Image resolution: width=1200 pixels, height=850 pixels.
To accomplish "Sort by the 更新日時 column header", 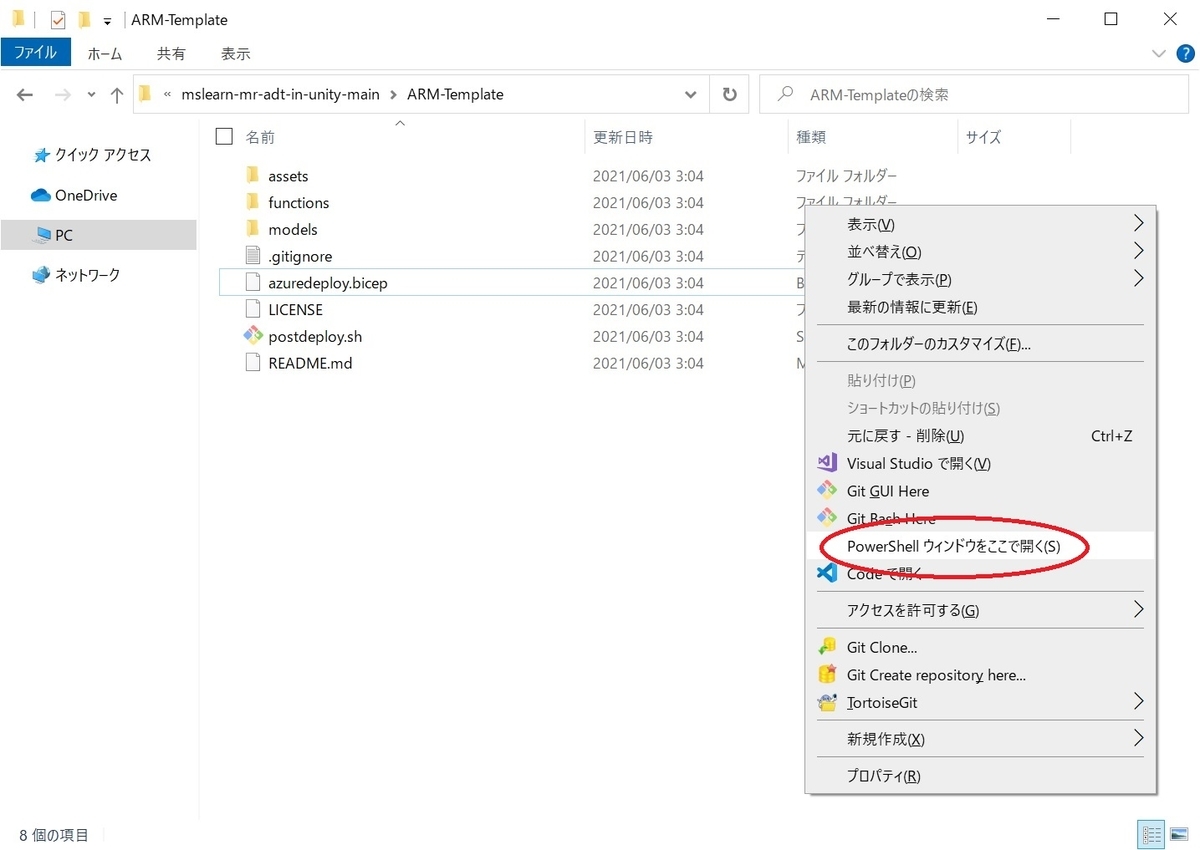I will pyautogui.click(x=622, y=137).
